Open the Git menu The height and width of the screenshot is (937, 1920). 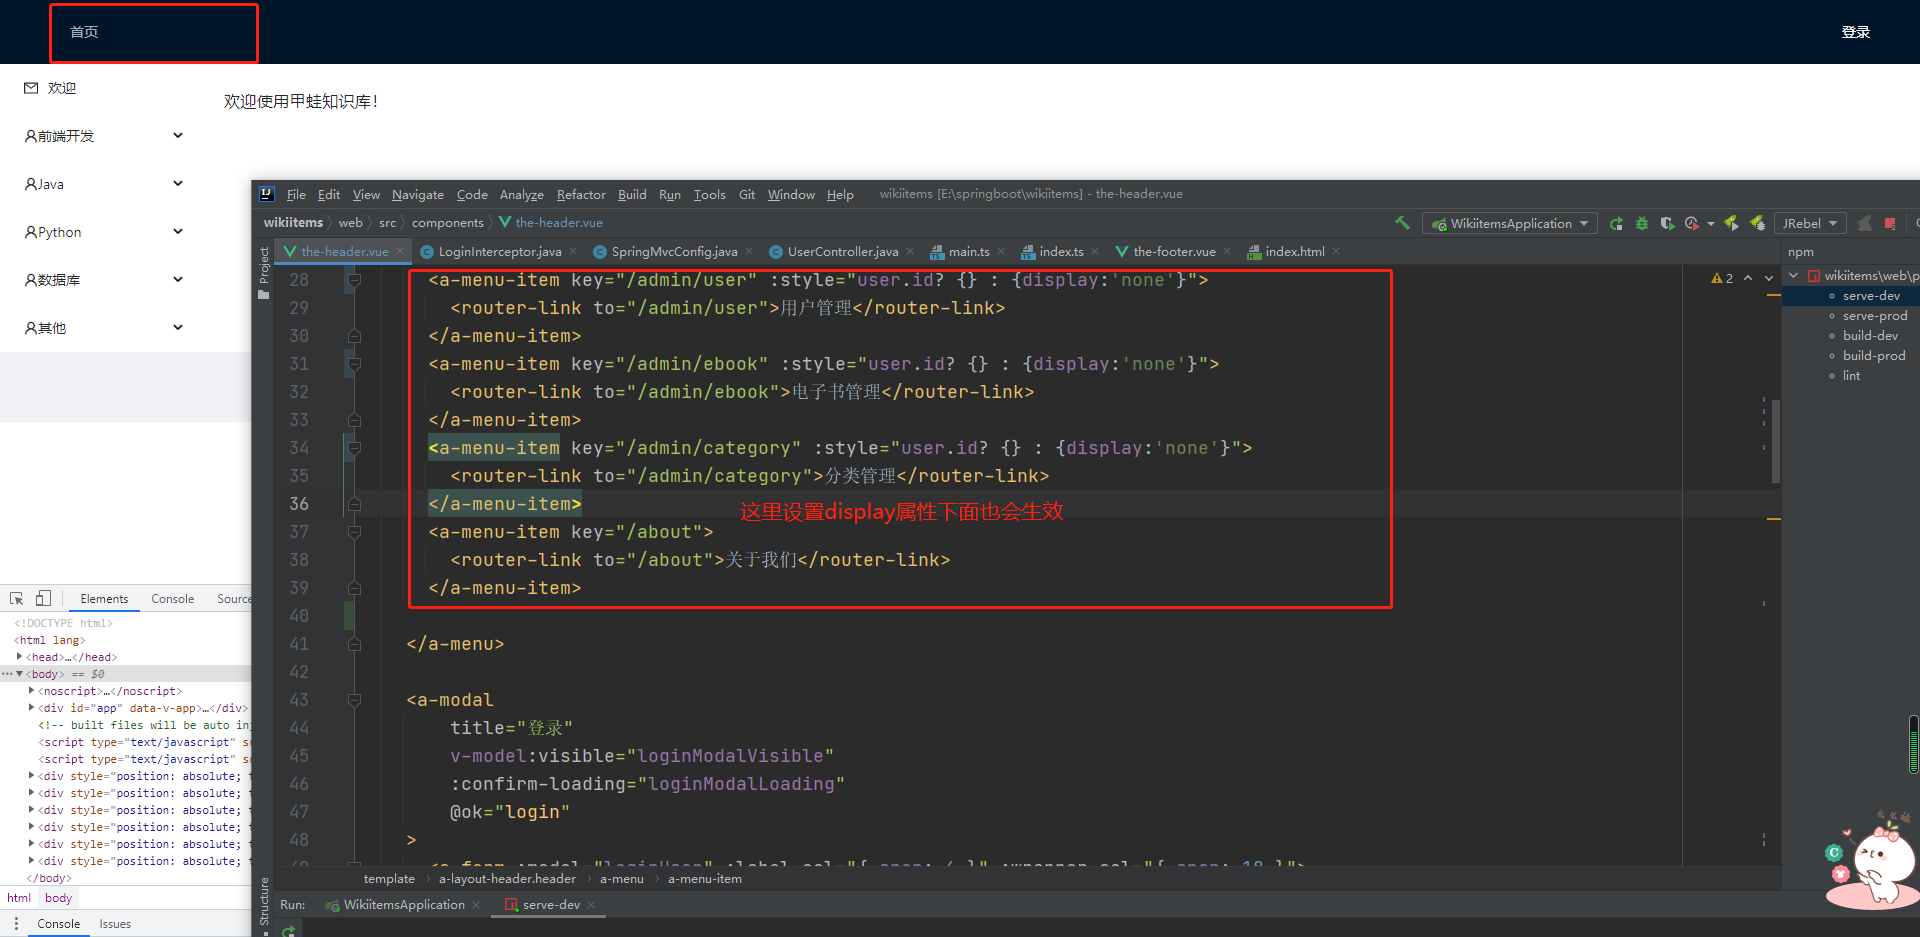point(747,194)
